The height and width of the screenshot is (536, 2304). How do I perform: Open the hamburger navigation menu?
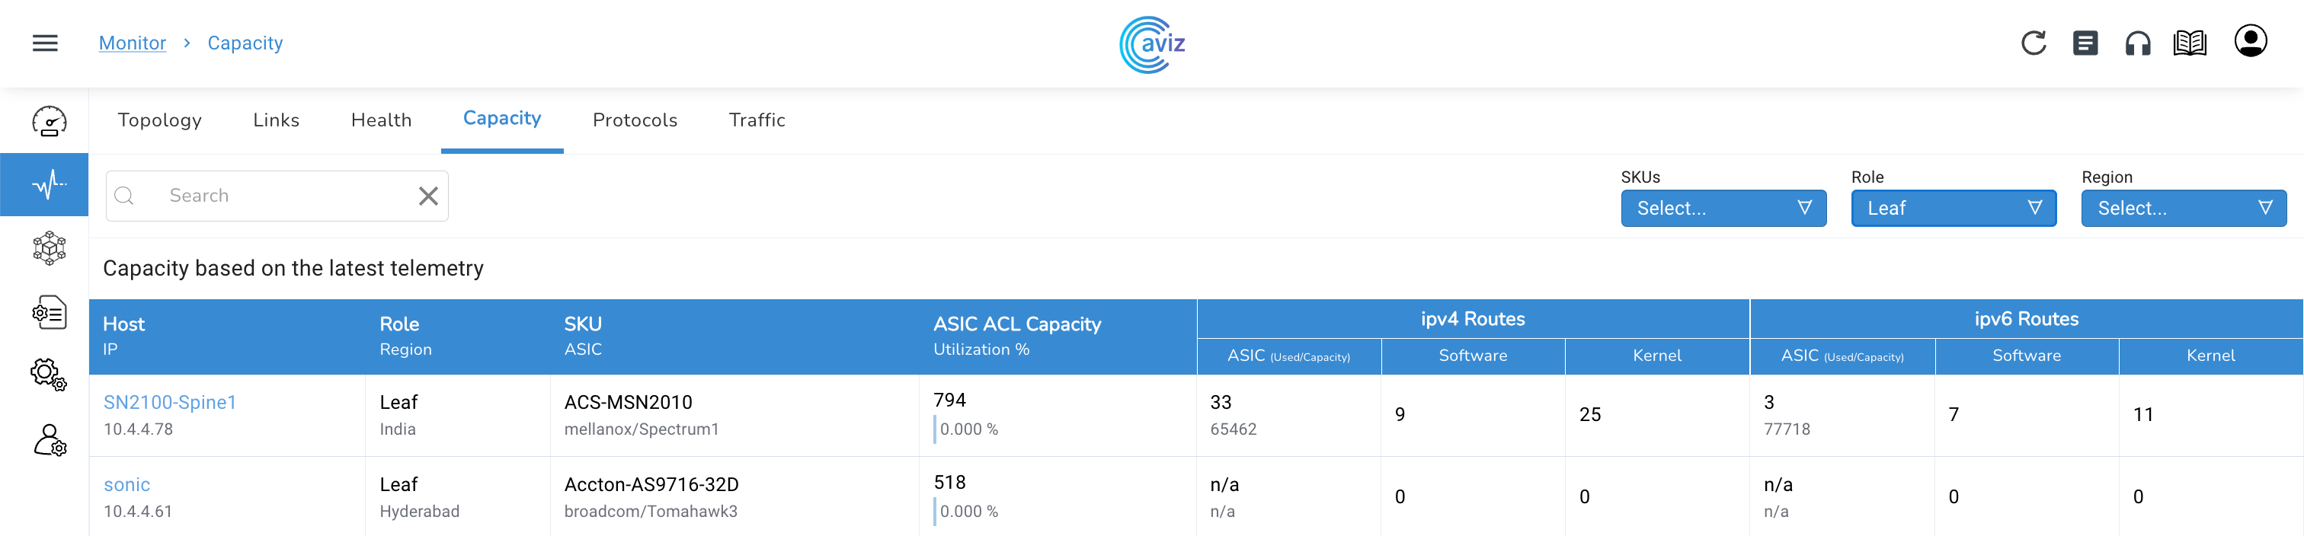click(45, 43)
